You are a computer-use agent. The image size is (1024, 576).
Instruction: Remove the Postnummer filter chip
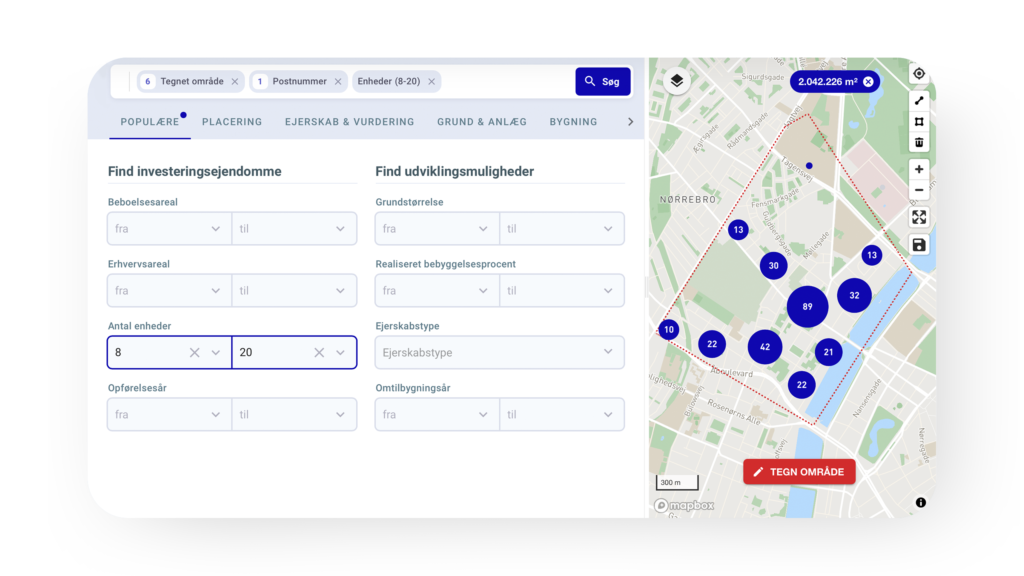pos(338,82)
